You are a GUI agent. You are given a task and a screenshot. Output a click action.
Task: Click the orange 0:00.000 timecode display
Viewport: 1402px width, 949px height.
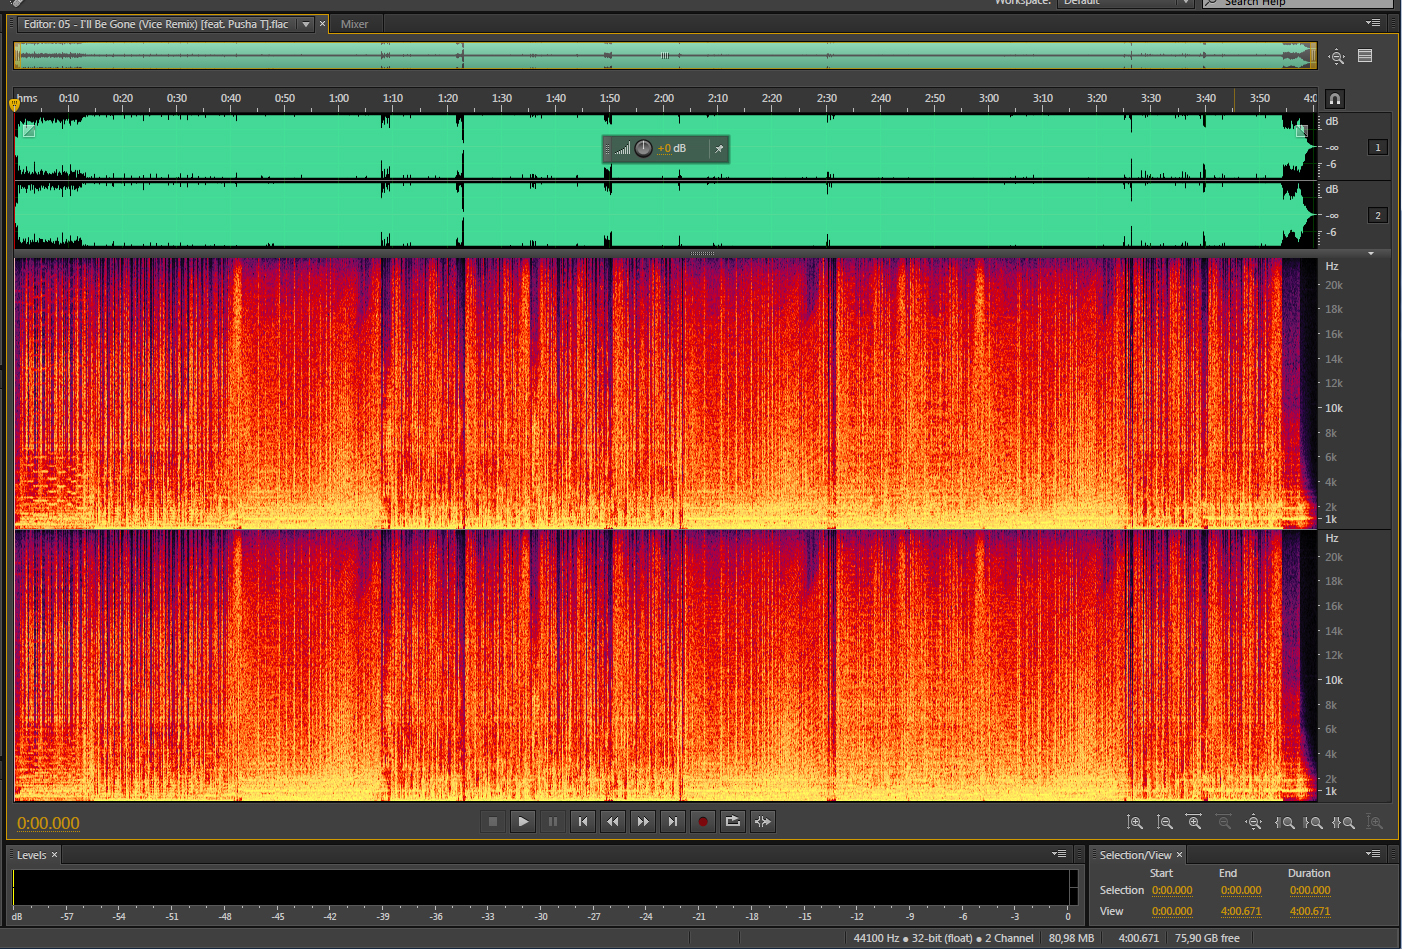pyautogui.click(x=48, y=823)
